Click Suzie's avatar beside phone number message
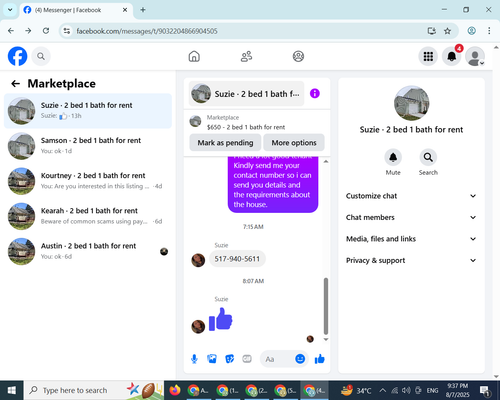This screenshot has width=500, height=400. [x=198, y=260]
